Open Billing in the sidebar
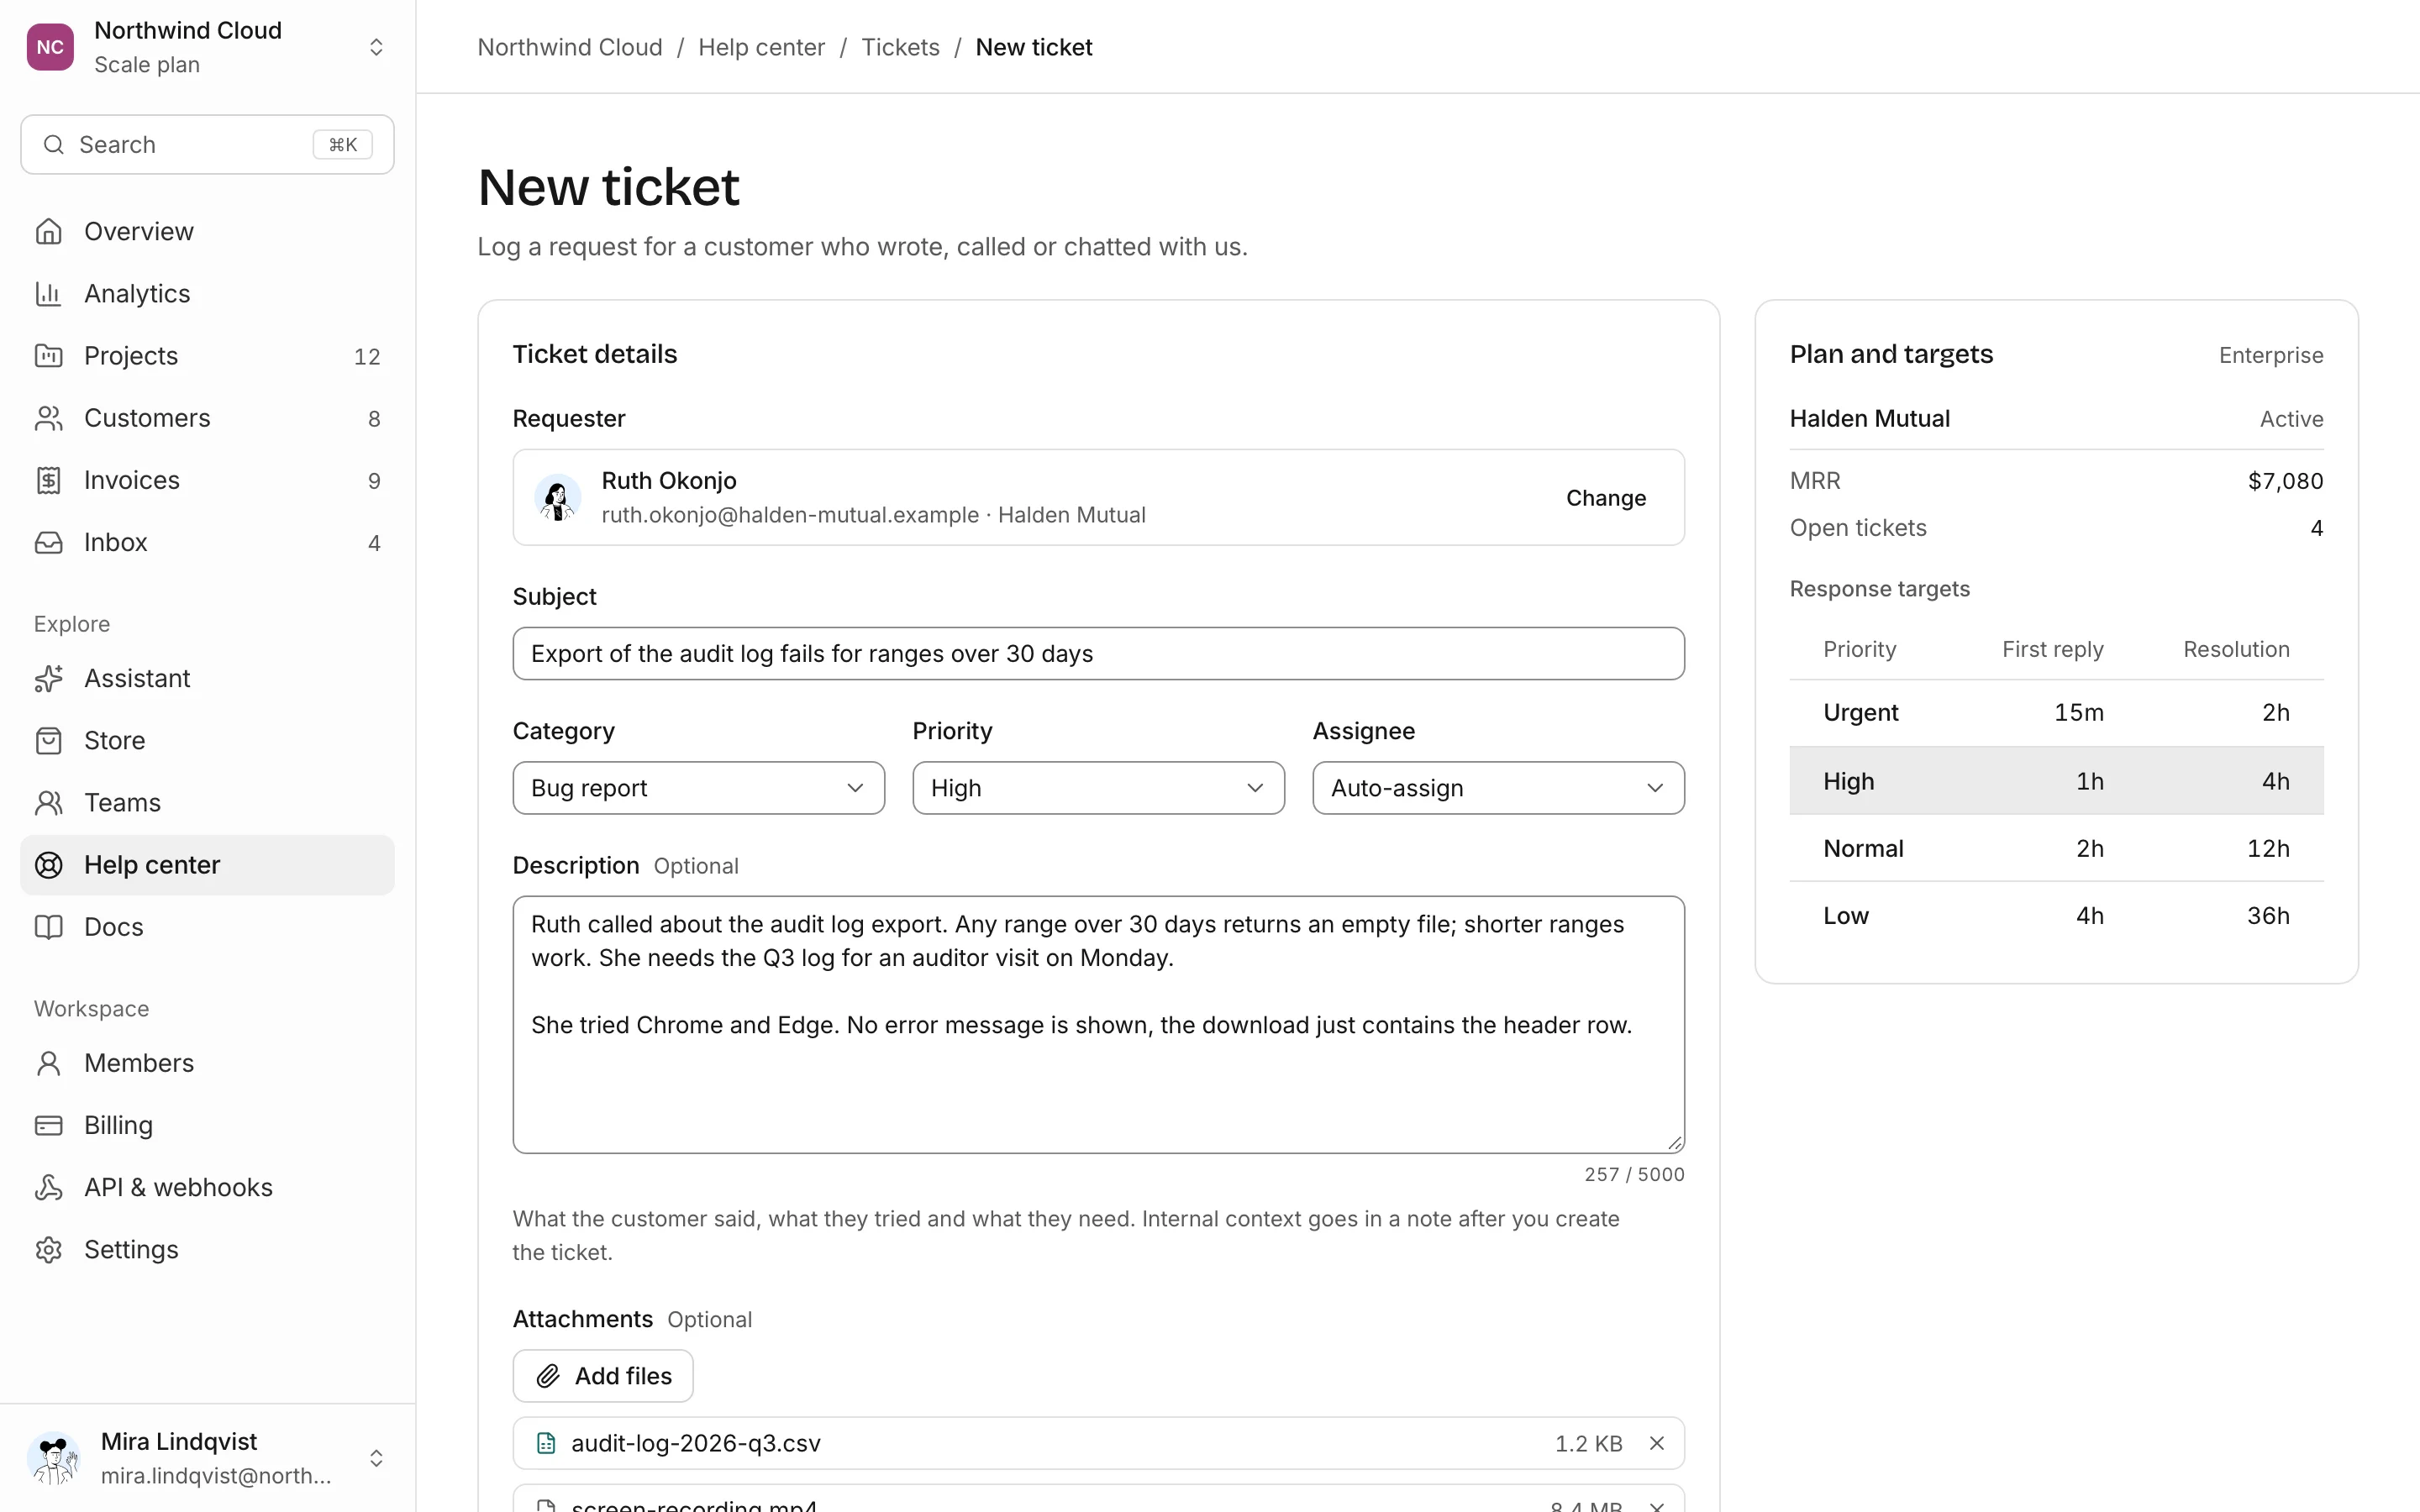 click(x=207, y=1125)
